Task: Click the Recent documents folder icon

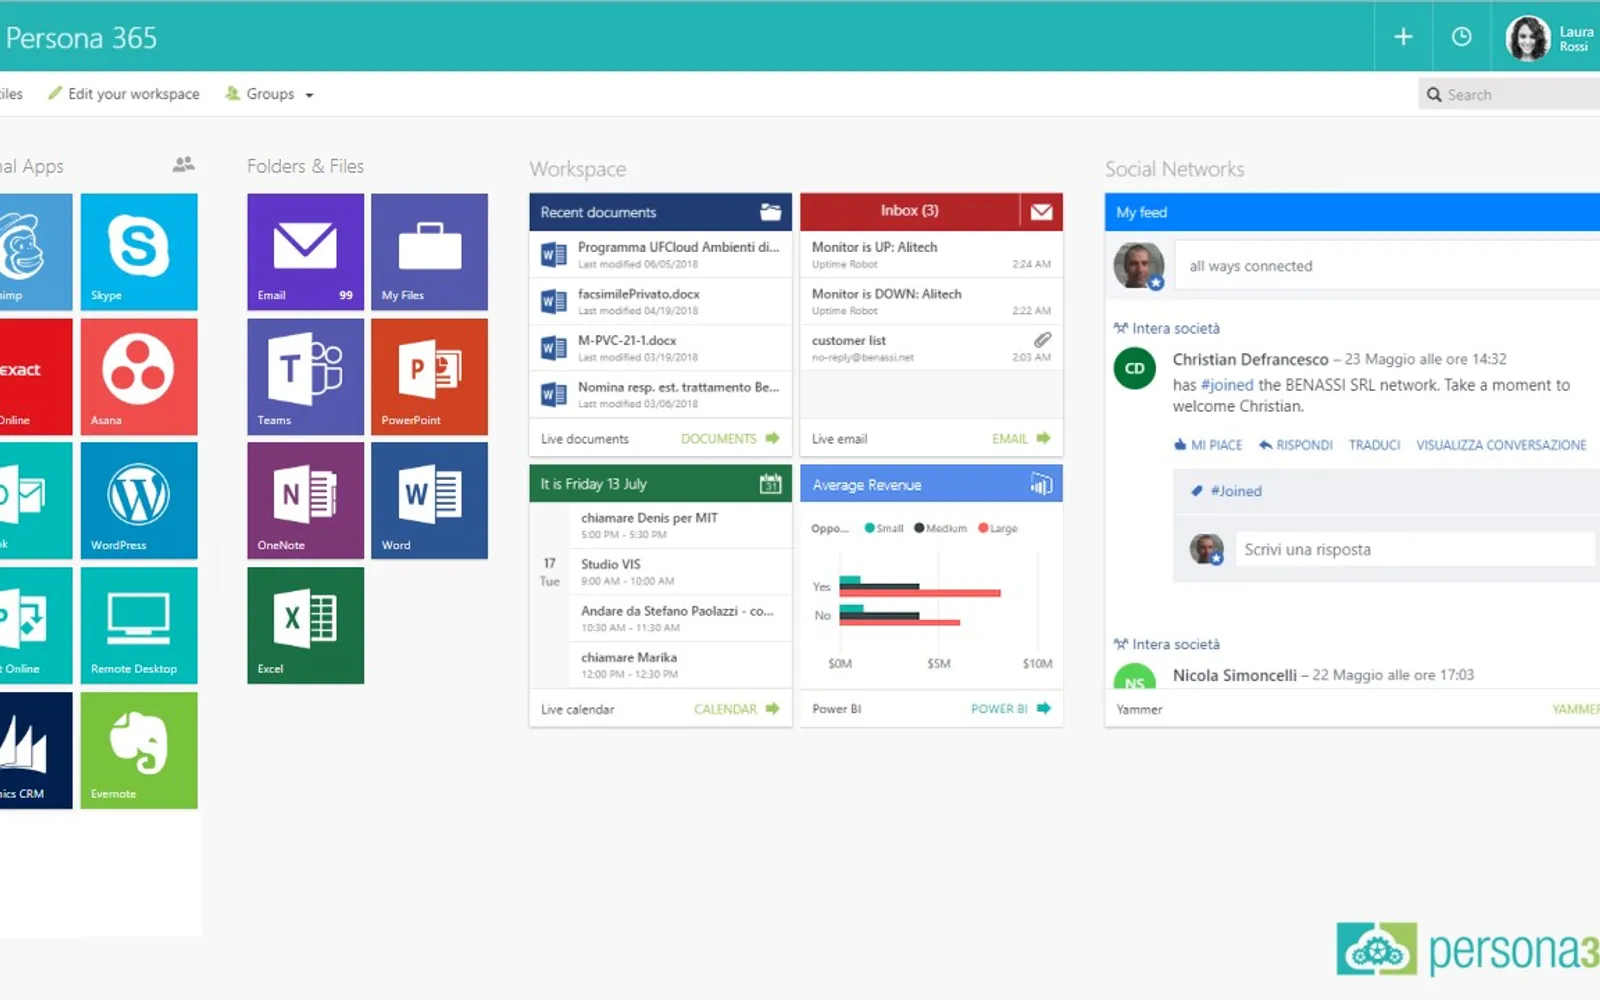Action: click(770, 212)
